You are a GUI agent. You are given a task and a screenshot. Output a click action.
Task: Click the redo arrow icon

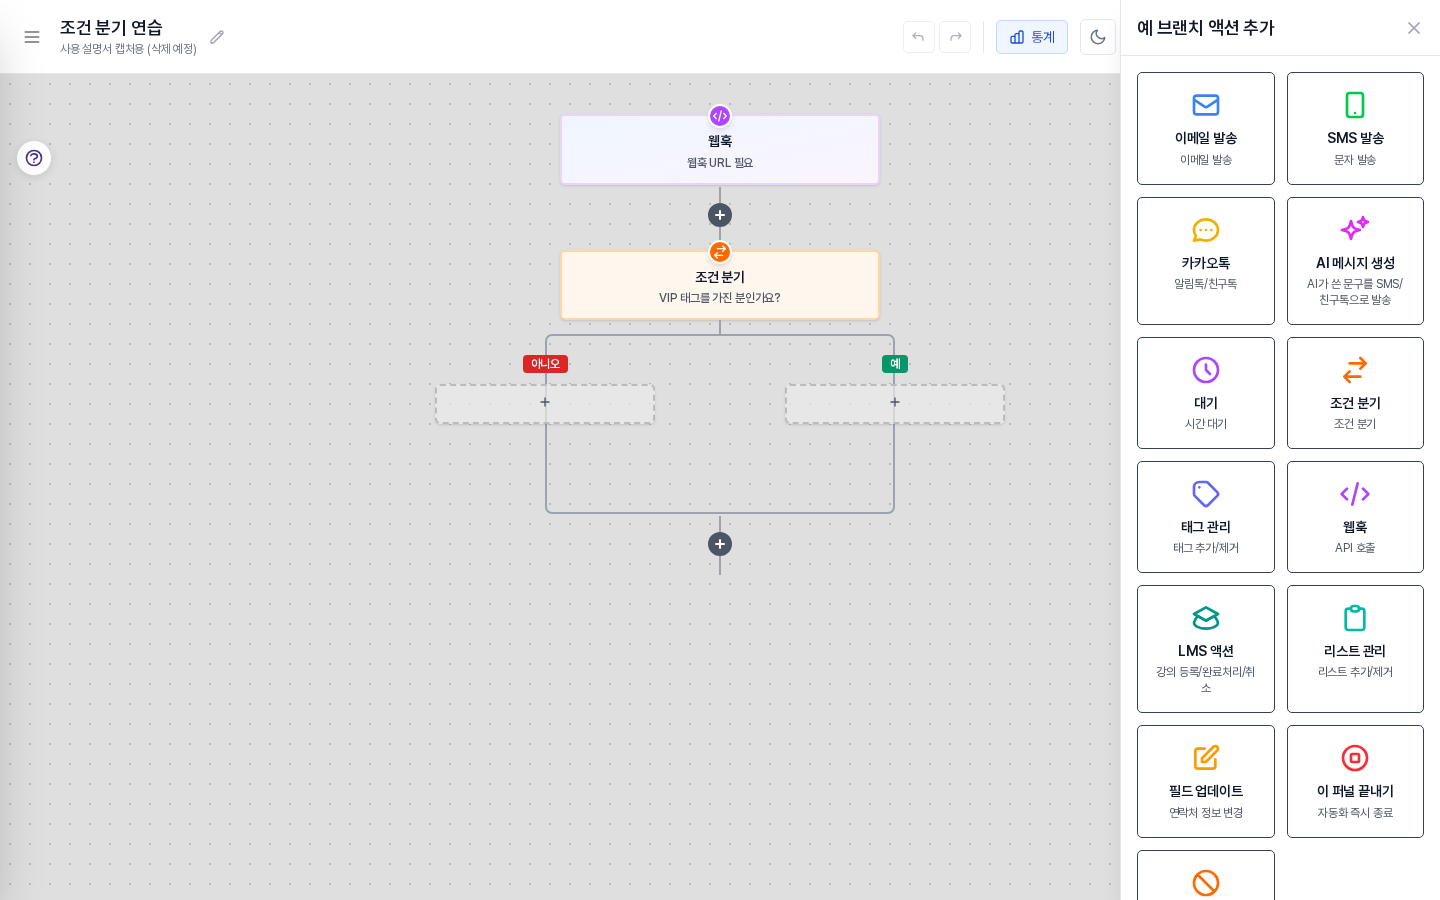[x=955, y=37]
